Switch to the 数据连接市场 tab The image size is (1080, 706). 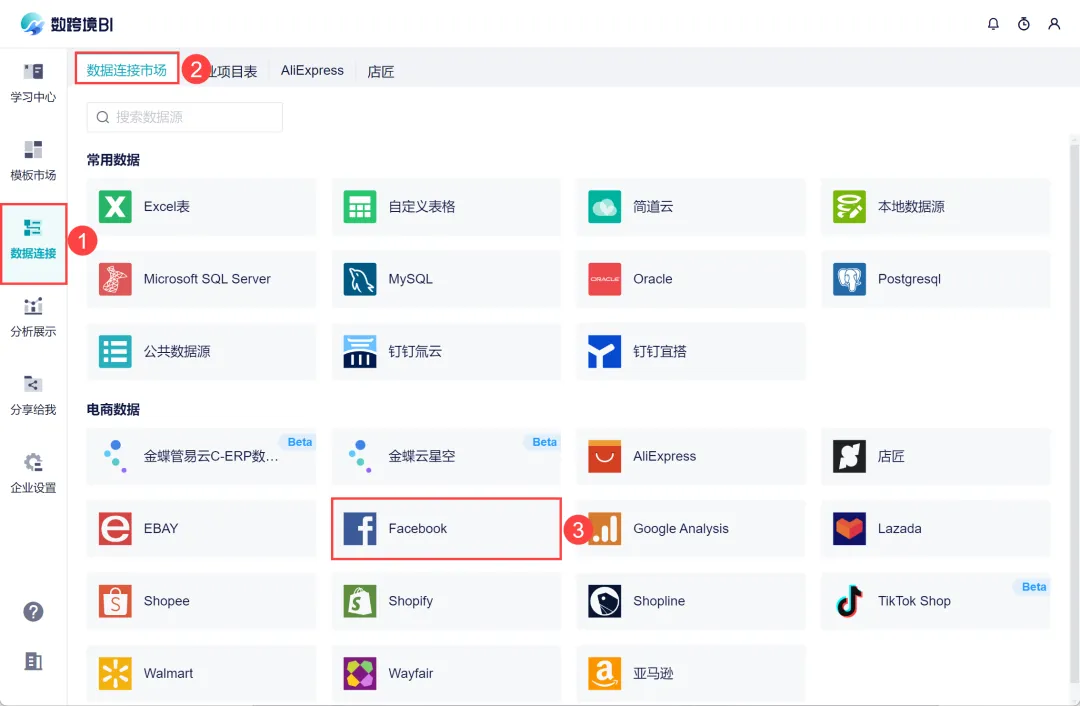[127, 70]
